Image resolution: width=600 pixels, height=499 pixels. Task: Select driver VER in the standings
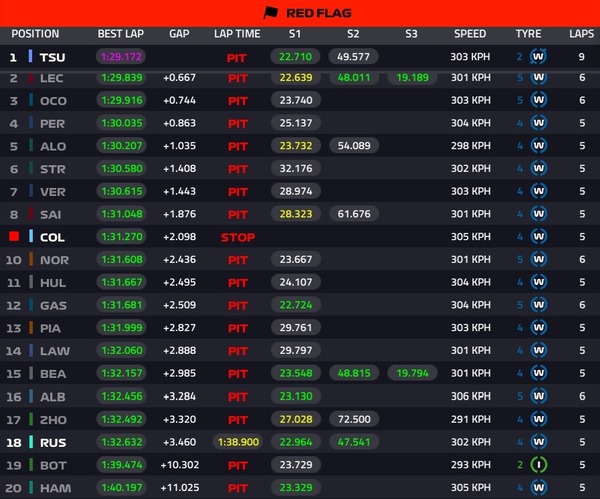pos(53,192)
